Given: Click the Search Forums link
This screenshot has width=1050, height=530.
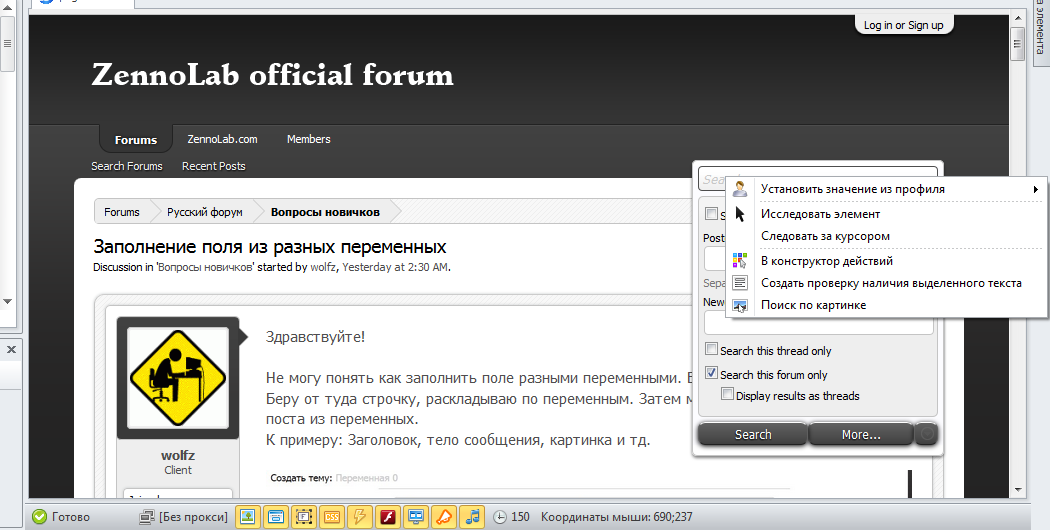Looking at the screenshot, I should (x=127, y=166).
